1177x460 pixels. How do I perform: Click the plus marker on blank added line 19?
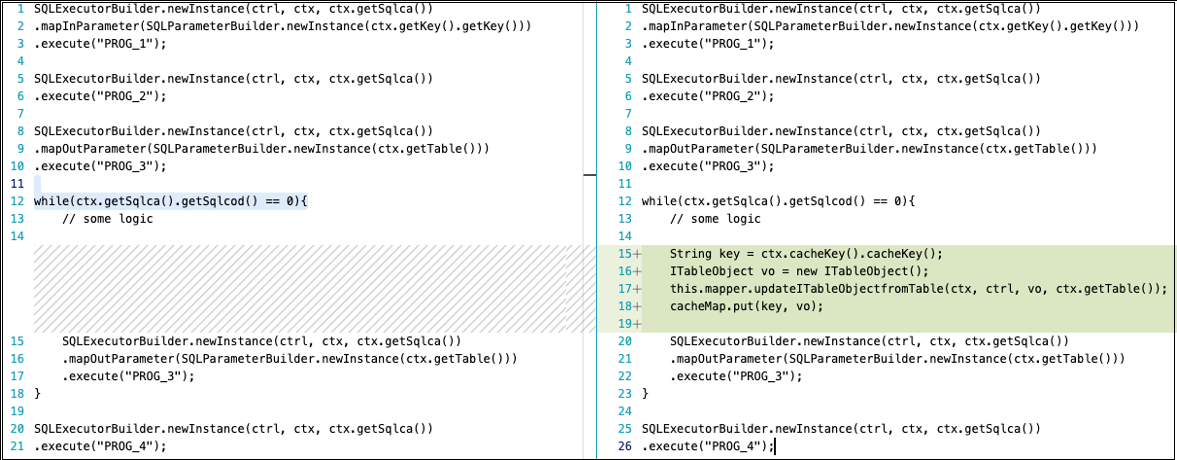click(x=636, y=324)
